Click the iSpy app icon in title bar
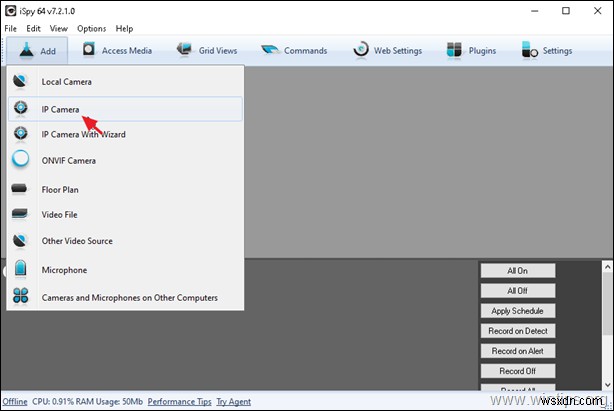The image size is (614, 411). coord(11,11)
